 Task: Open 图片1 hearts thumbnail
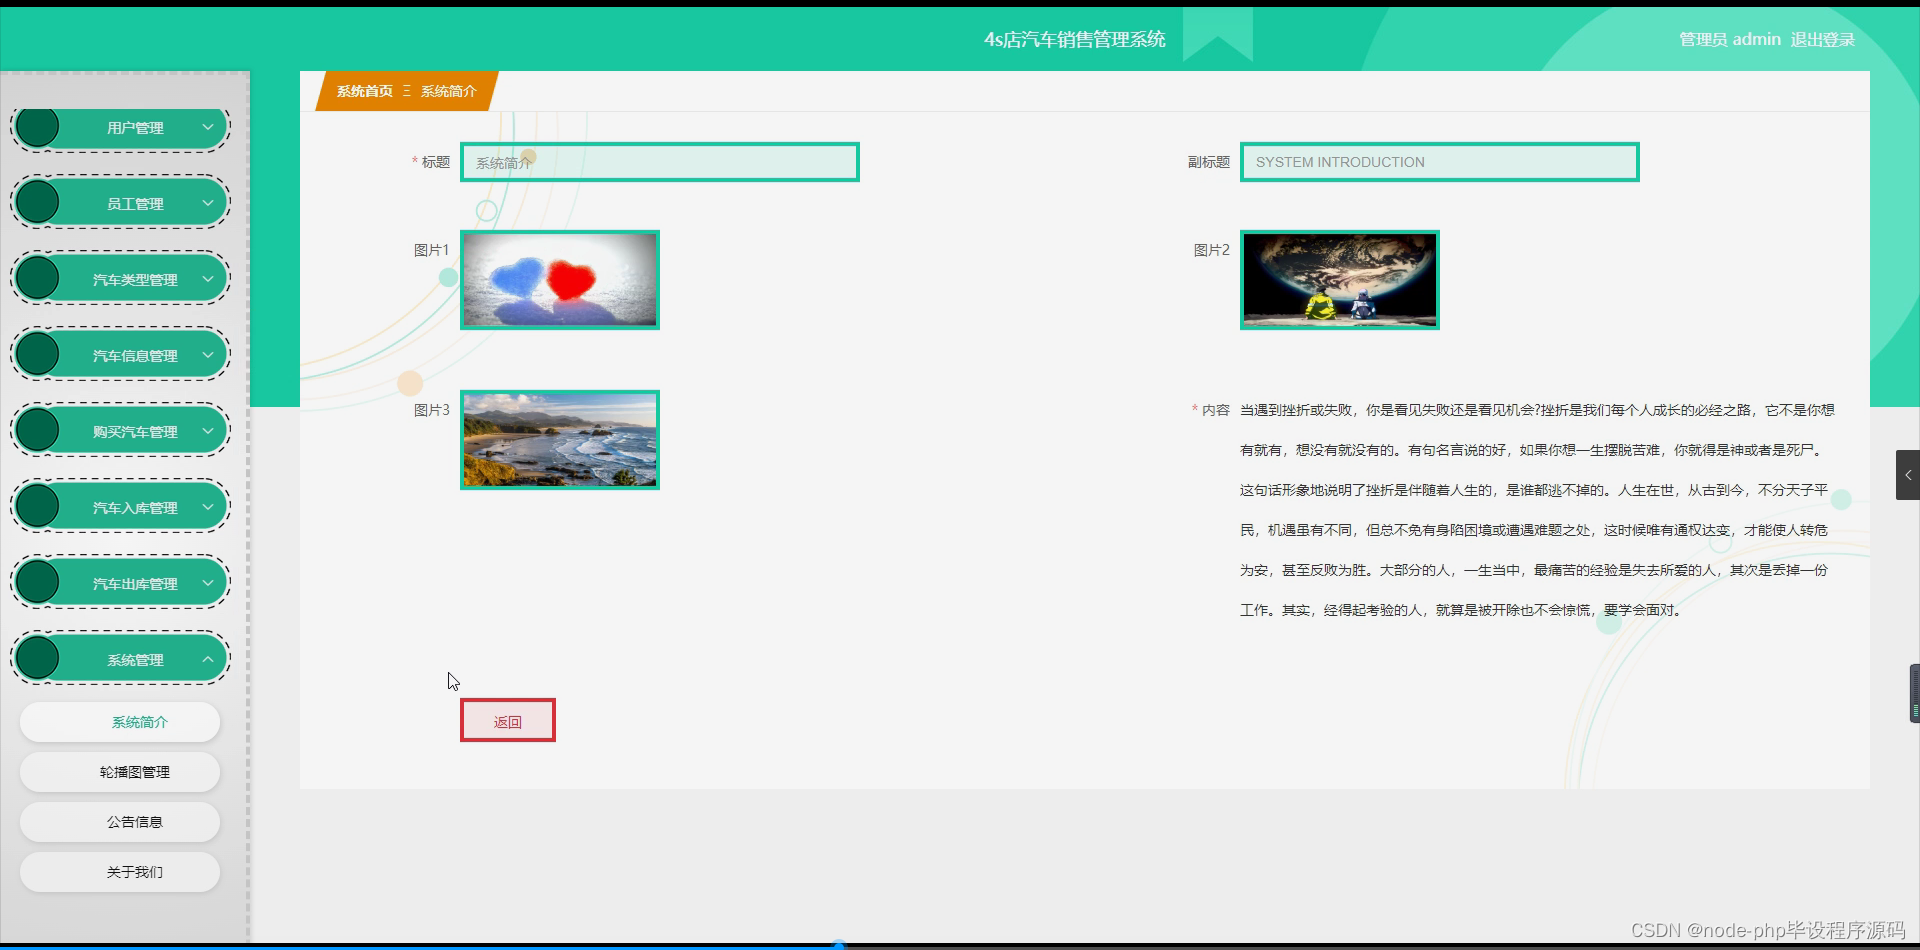coord(560,280)
